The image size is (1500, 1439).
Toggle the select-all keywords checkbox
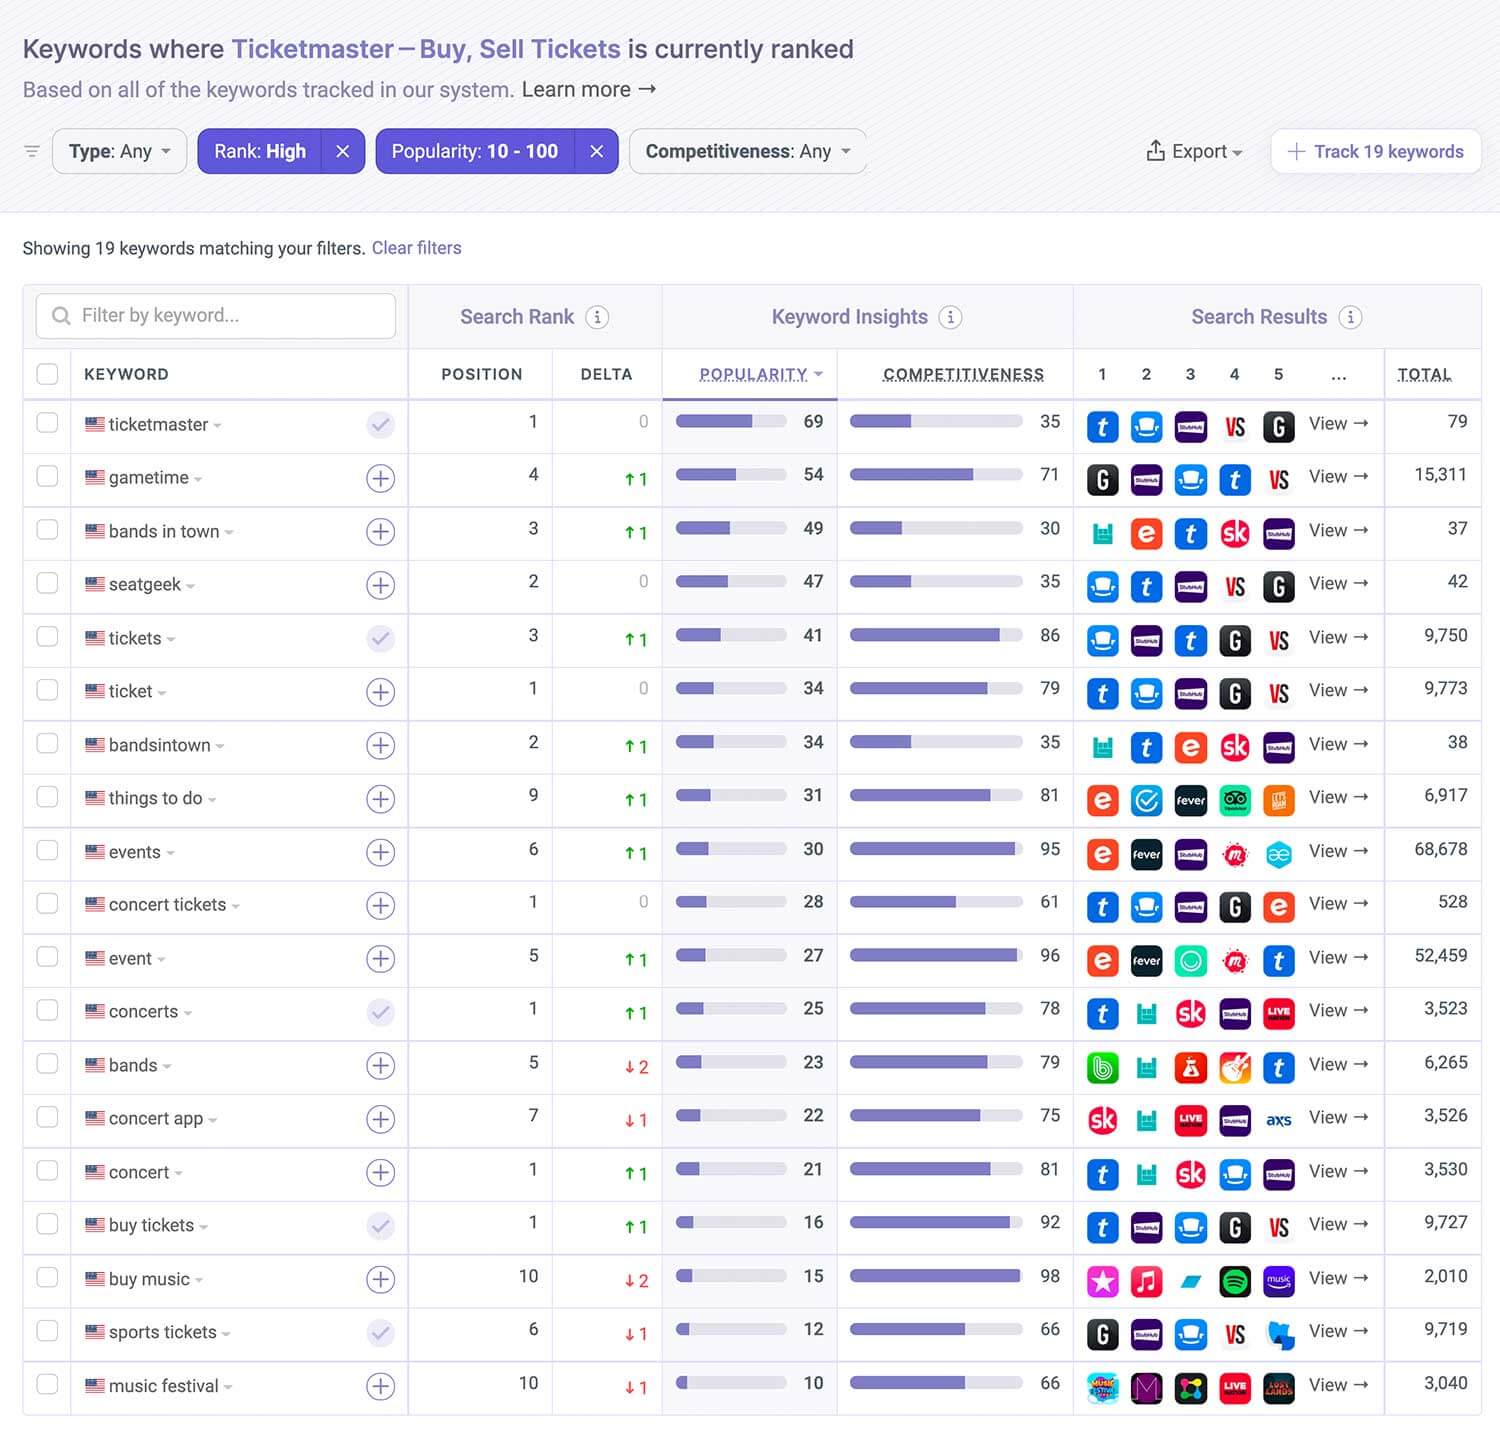click(x=47, y=374)
